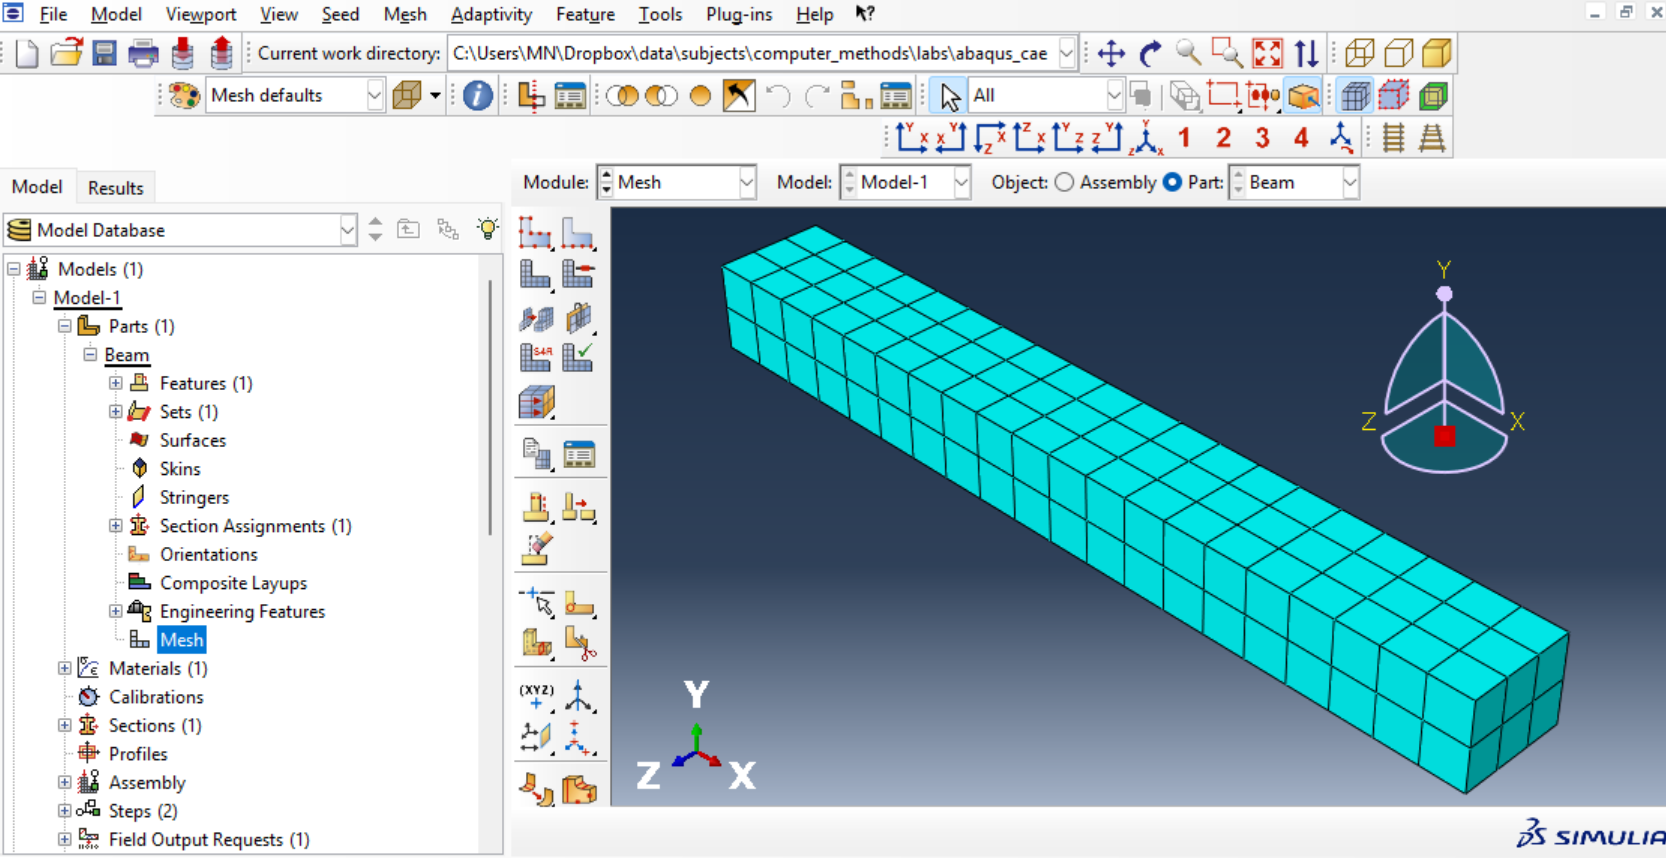
Task: Select Section Assignments (1) in model tree
Action: pyautogui.click(x=255, y=526)
